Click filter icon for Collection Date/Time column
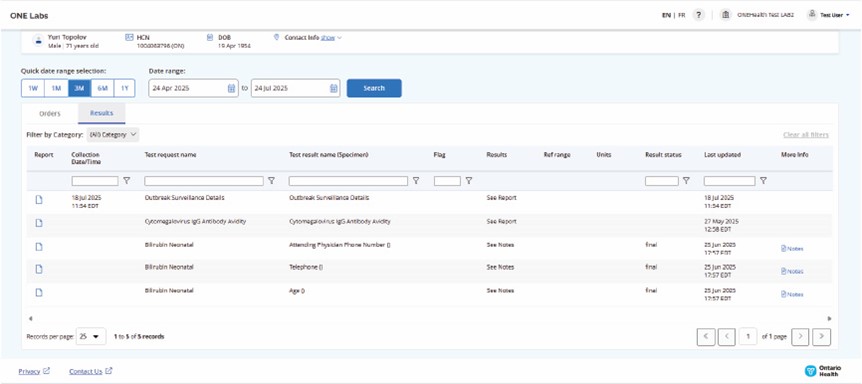The image size is (862, 384). click(x=126, y=181)
